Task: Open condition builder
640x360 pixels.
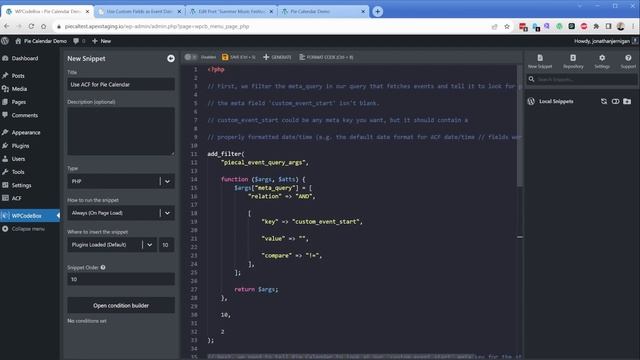Action: [121, 305]
